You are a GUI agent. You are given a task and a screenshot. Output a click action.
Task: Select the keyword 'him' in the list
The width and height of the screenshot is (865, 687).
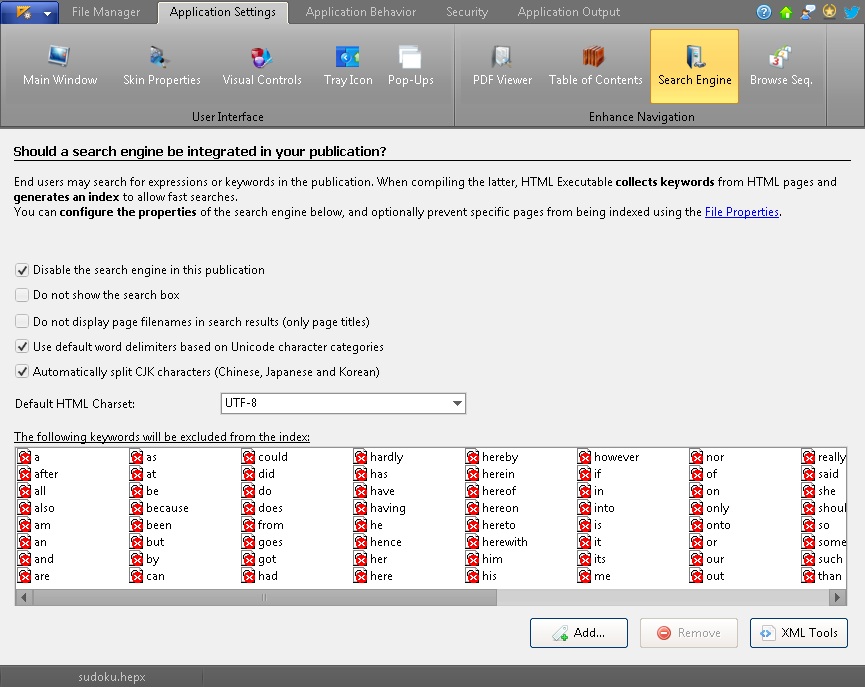coord(492,559)
